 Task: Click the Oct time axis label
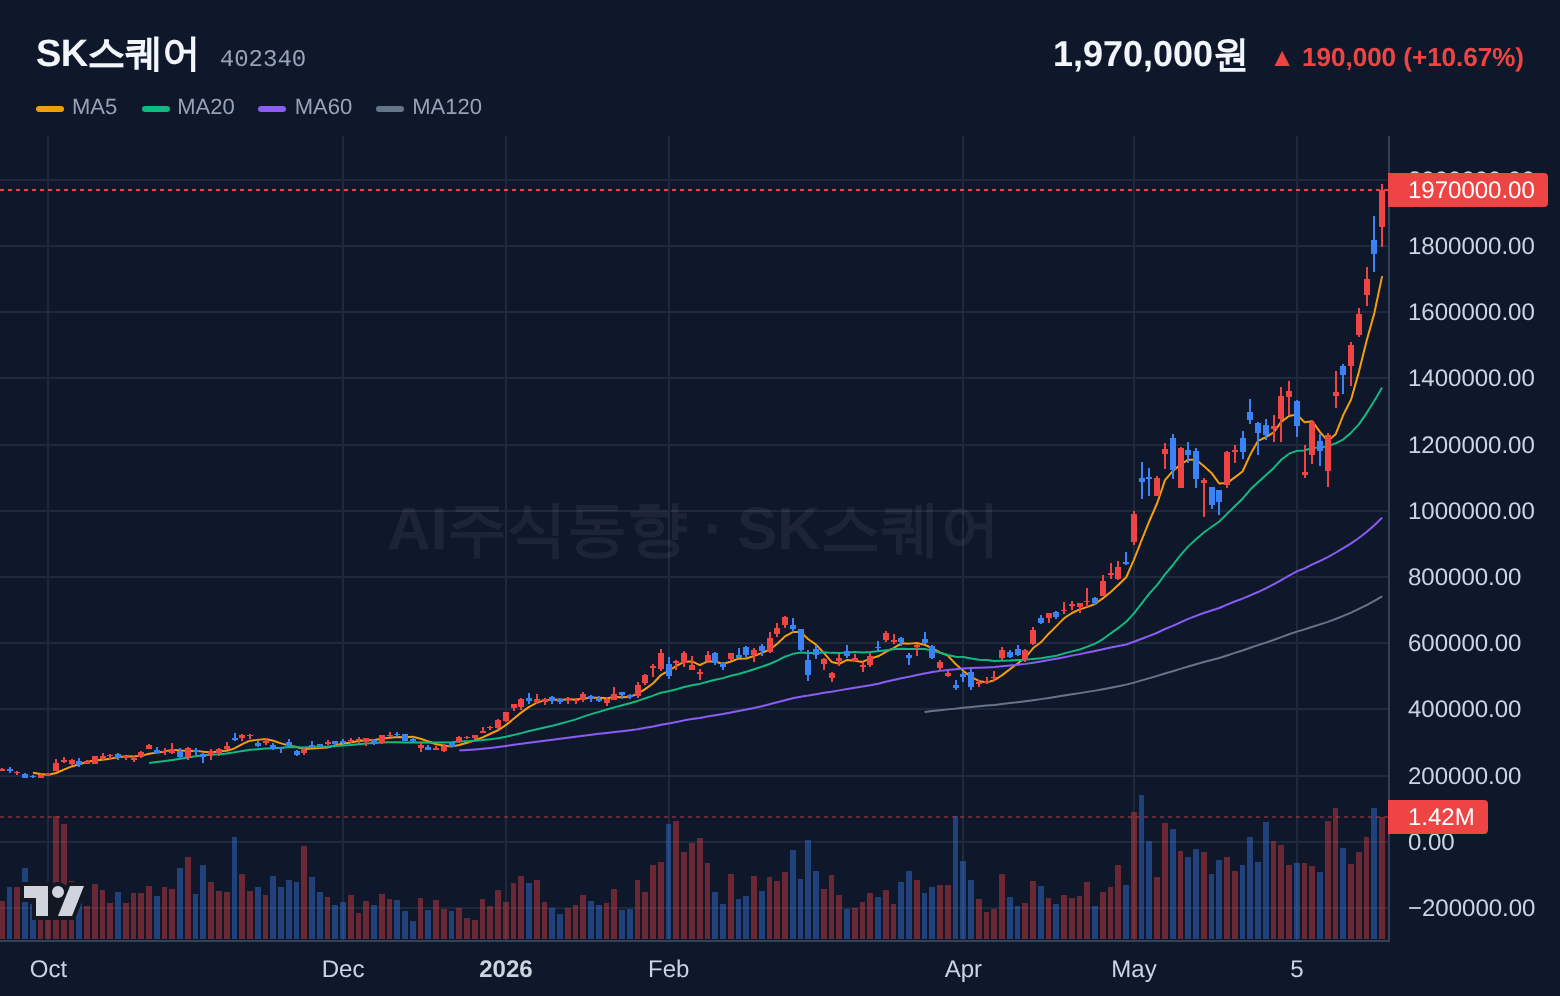(48, 969)
